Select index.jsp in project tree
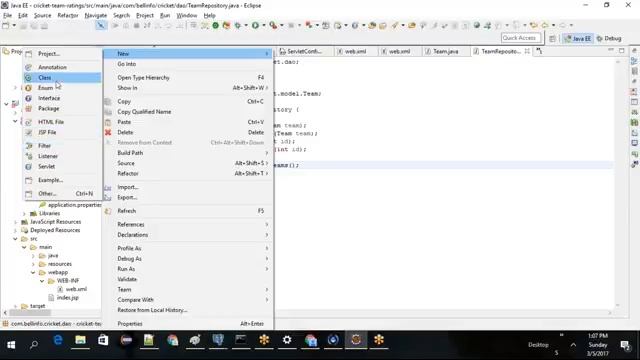Screen dimensions: 640x360 (x=63, y=298)
